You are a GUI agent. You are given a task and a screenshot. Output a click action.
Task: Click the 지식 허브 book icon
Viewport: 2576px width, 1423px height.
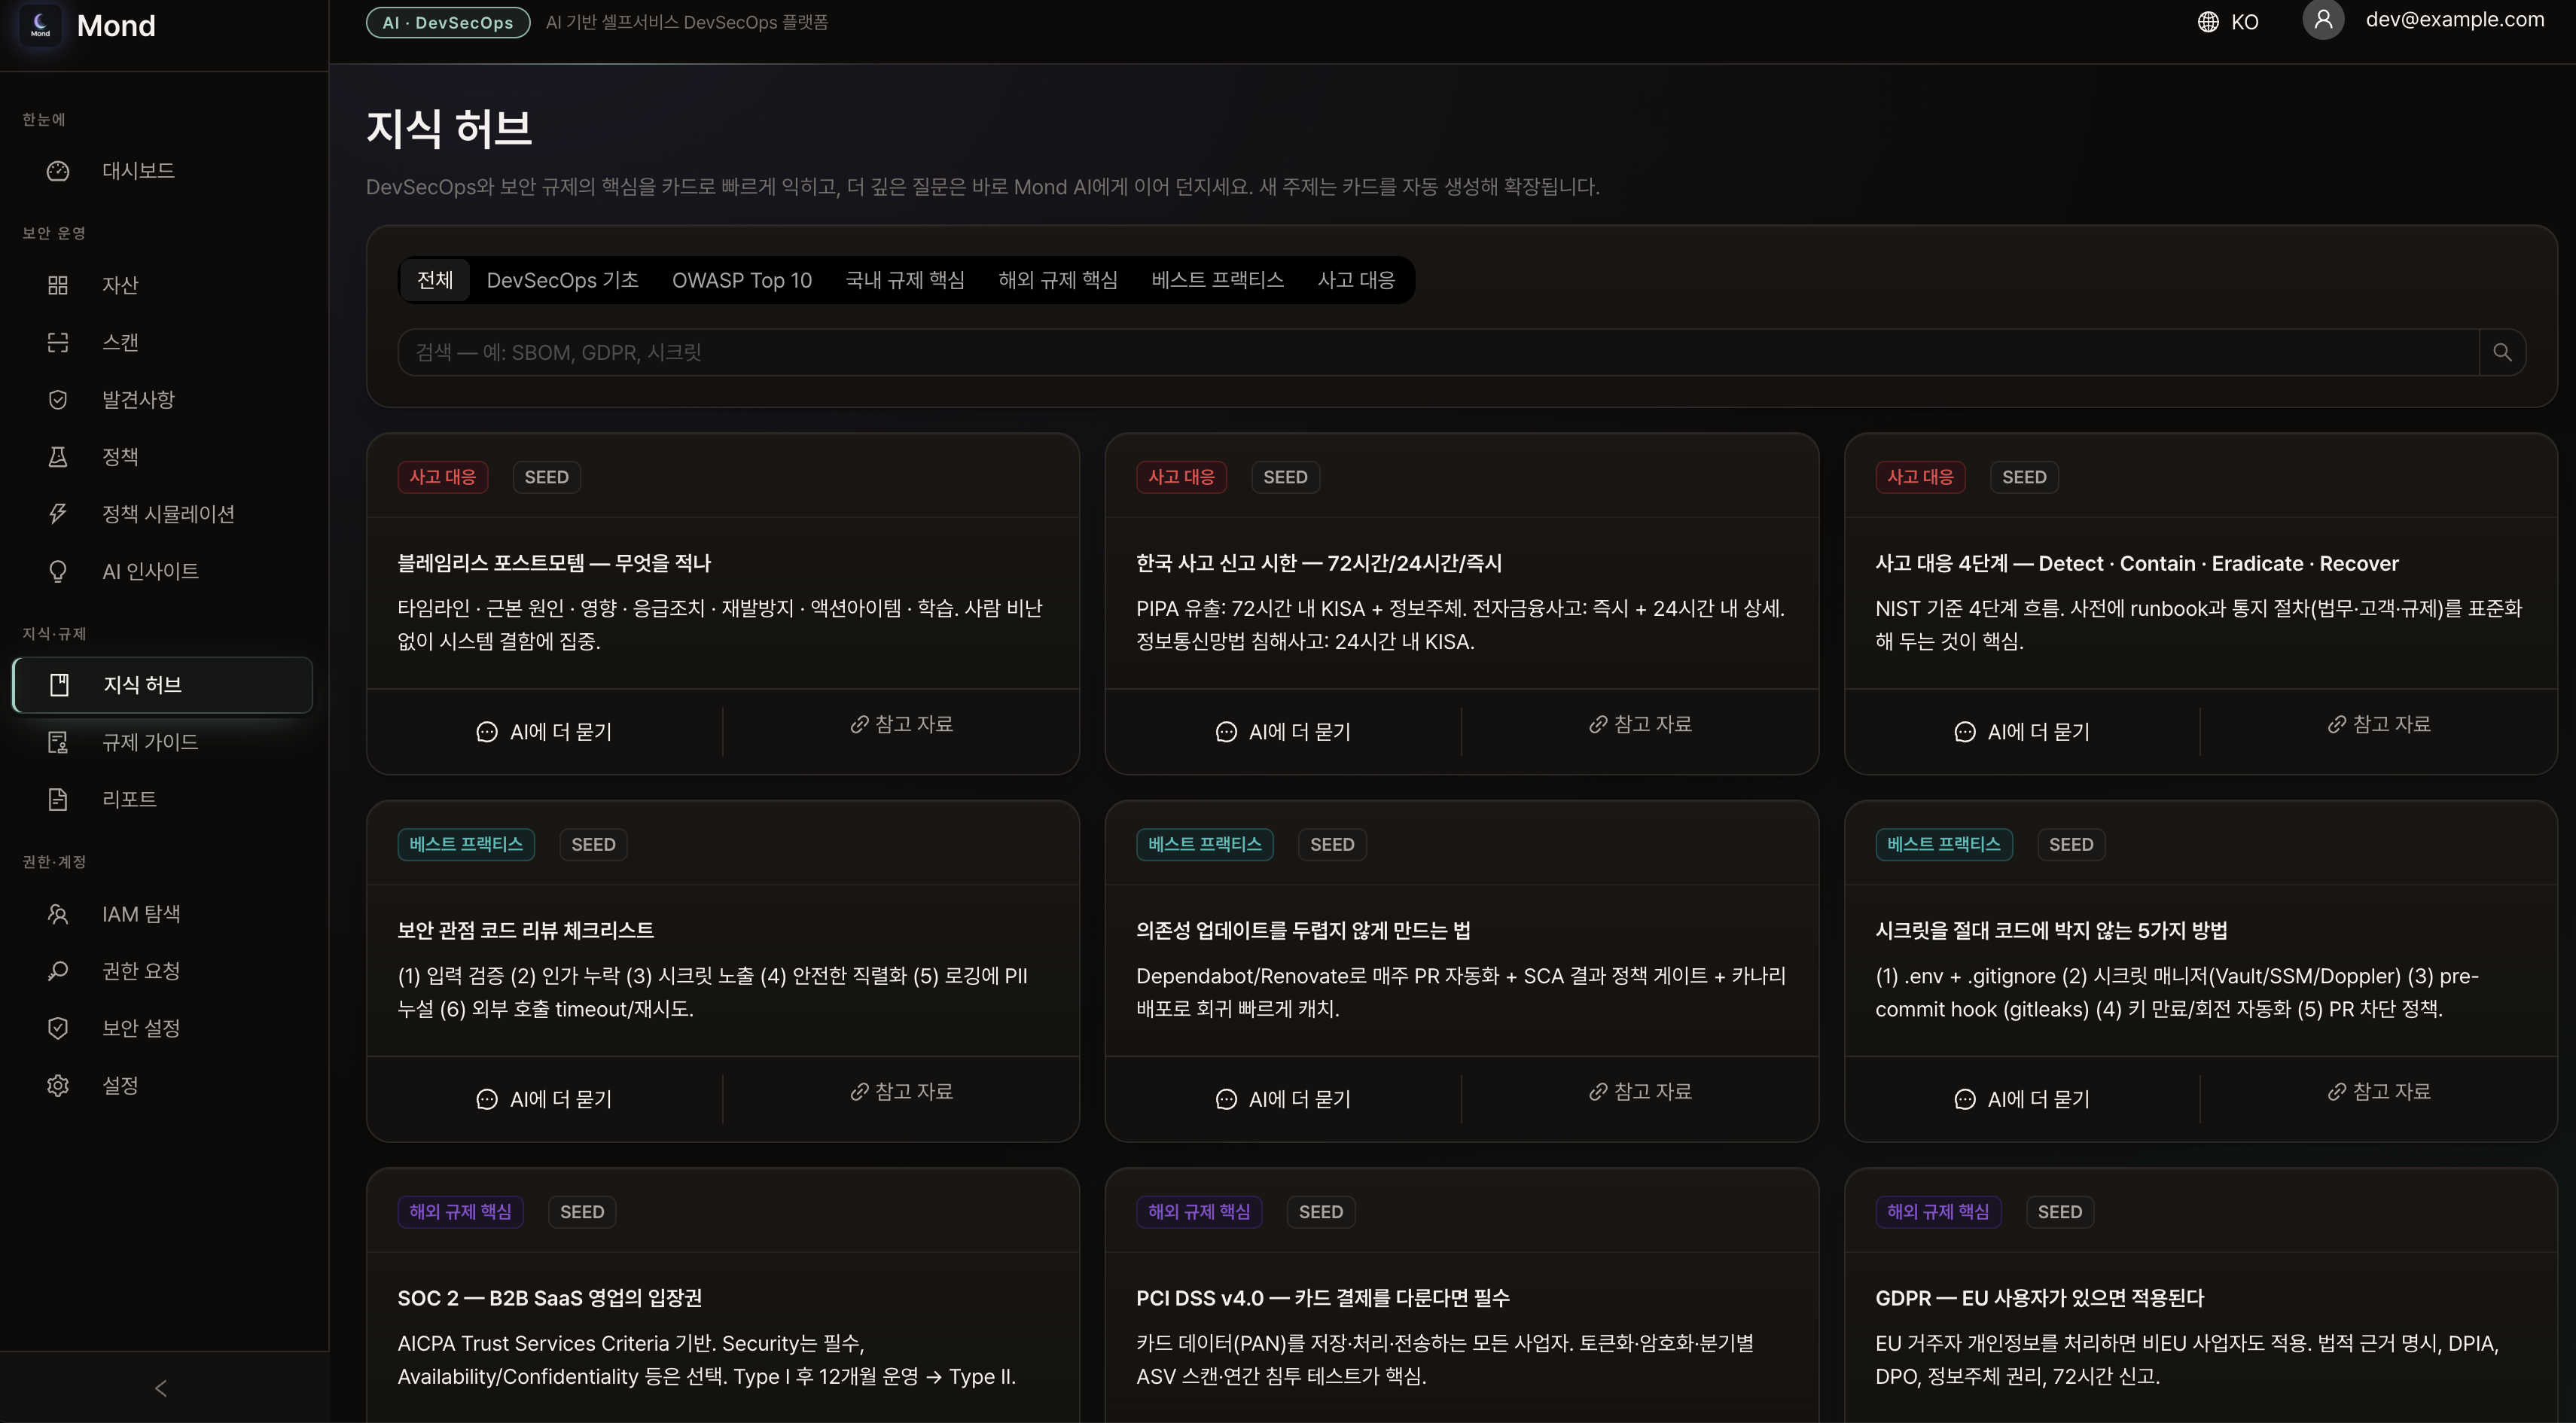point(59,685)
